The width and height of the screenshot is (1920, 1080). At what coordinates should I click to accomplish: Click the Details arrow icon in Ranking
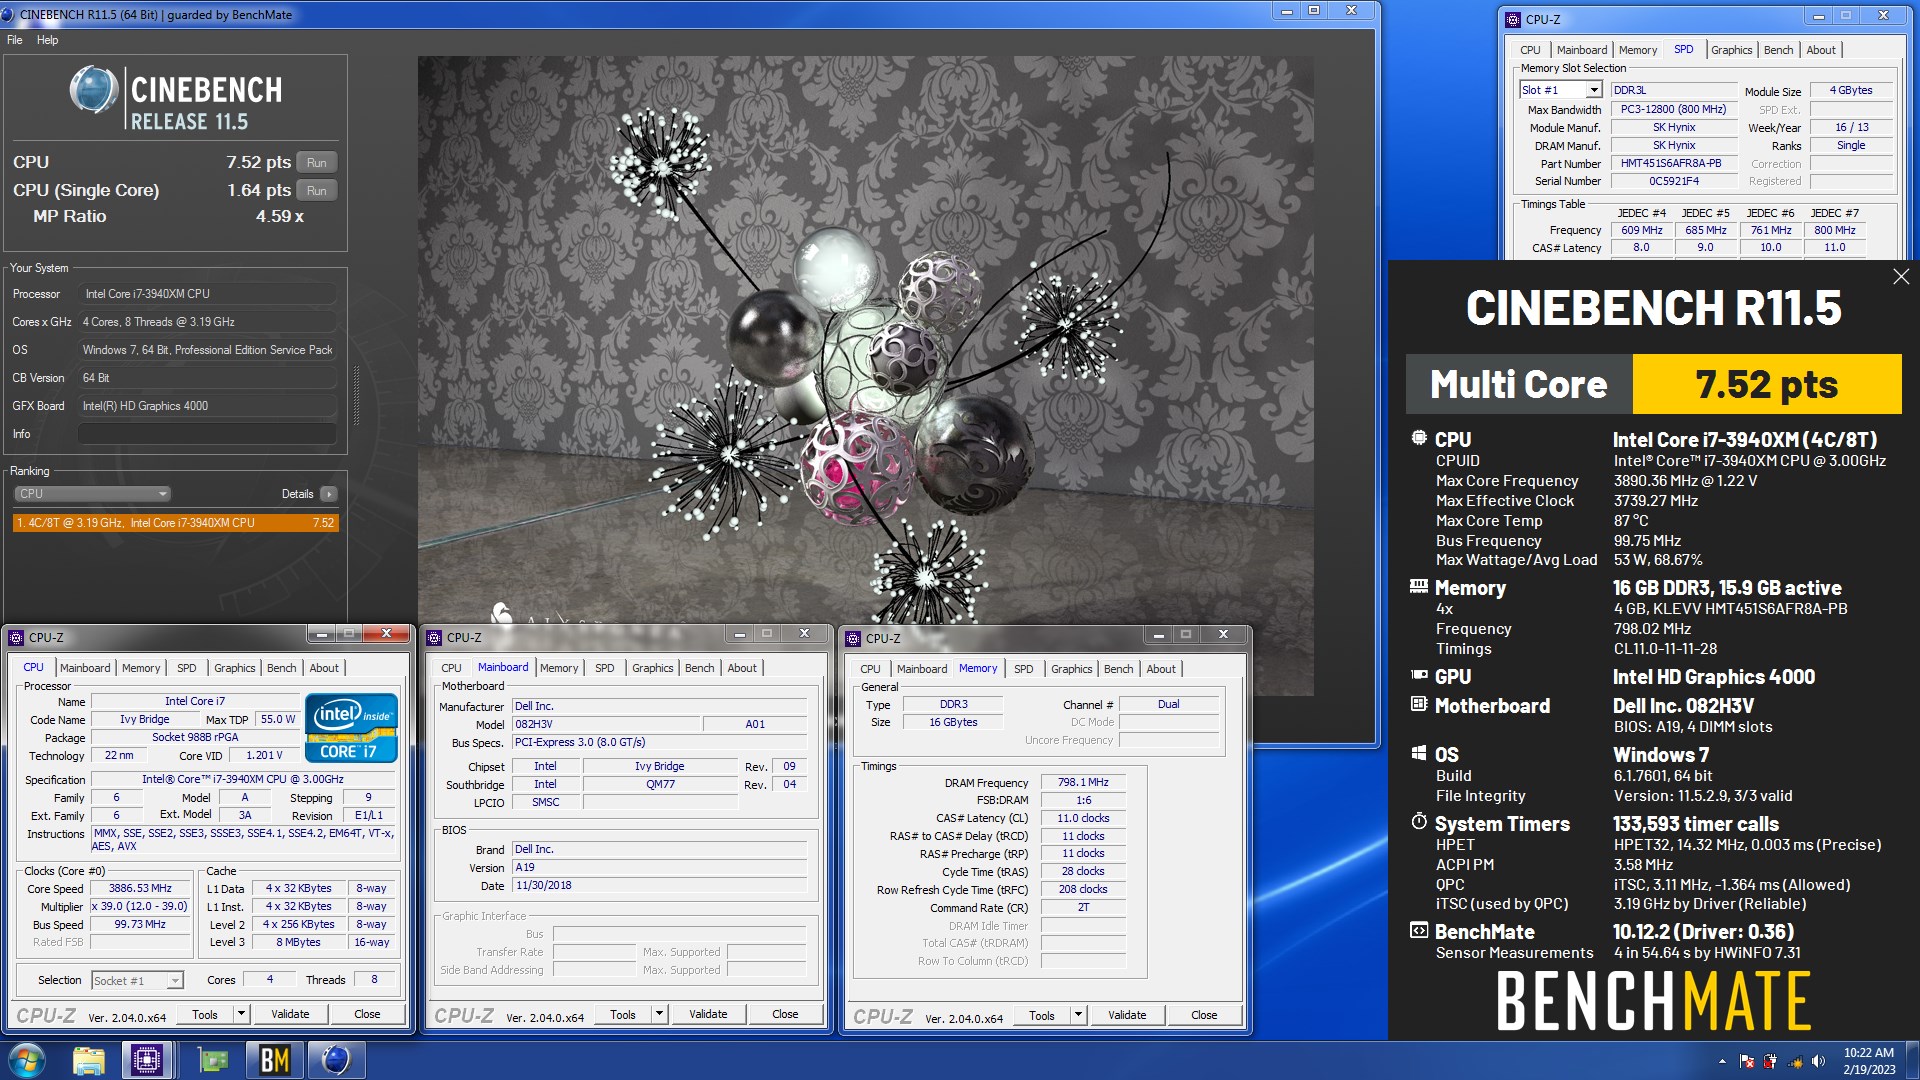tap(329, 494)
